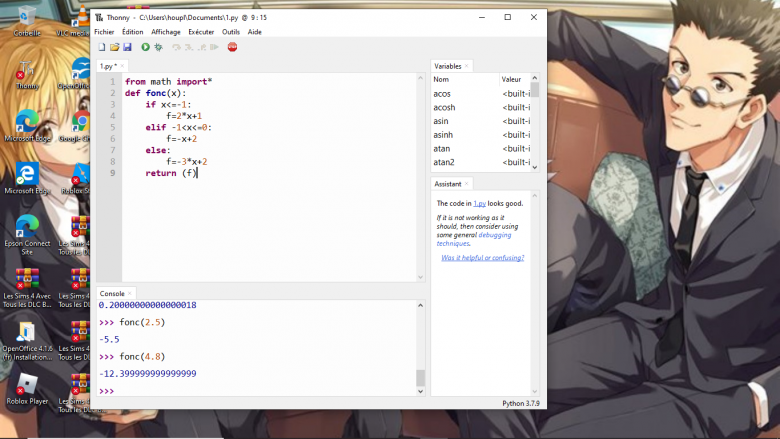Open the Outils menu
This screenshot has height=439, width=780.
tap(230, 32)
